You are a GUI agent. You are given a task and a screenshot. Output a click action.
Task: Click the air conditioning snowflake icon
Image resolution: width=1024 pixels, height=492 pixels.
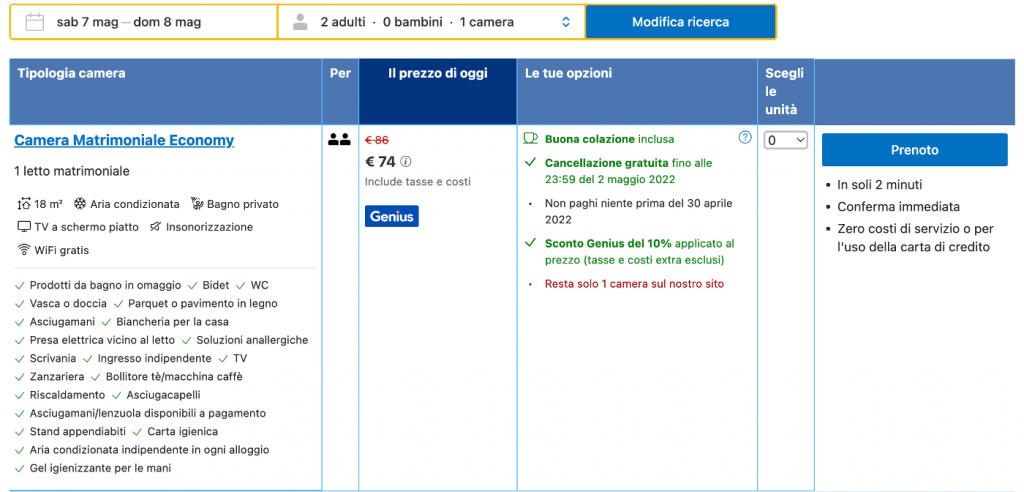click(x=80, y=204)
